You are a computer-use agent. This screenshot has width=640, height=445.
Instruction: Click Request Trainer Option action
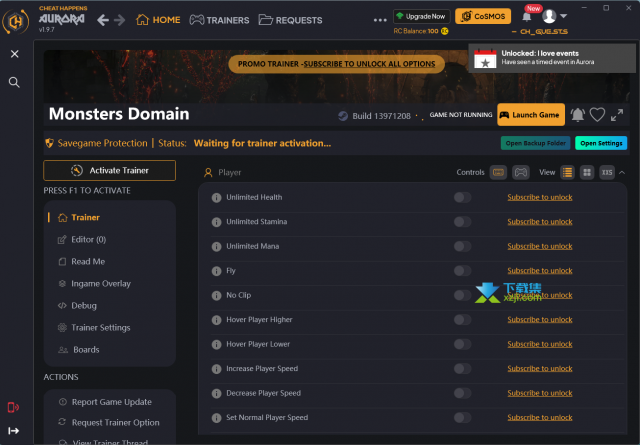109,423
